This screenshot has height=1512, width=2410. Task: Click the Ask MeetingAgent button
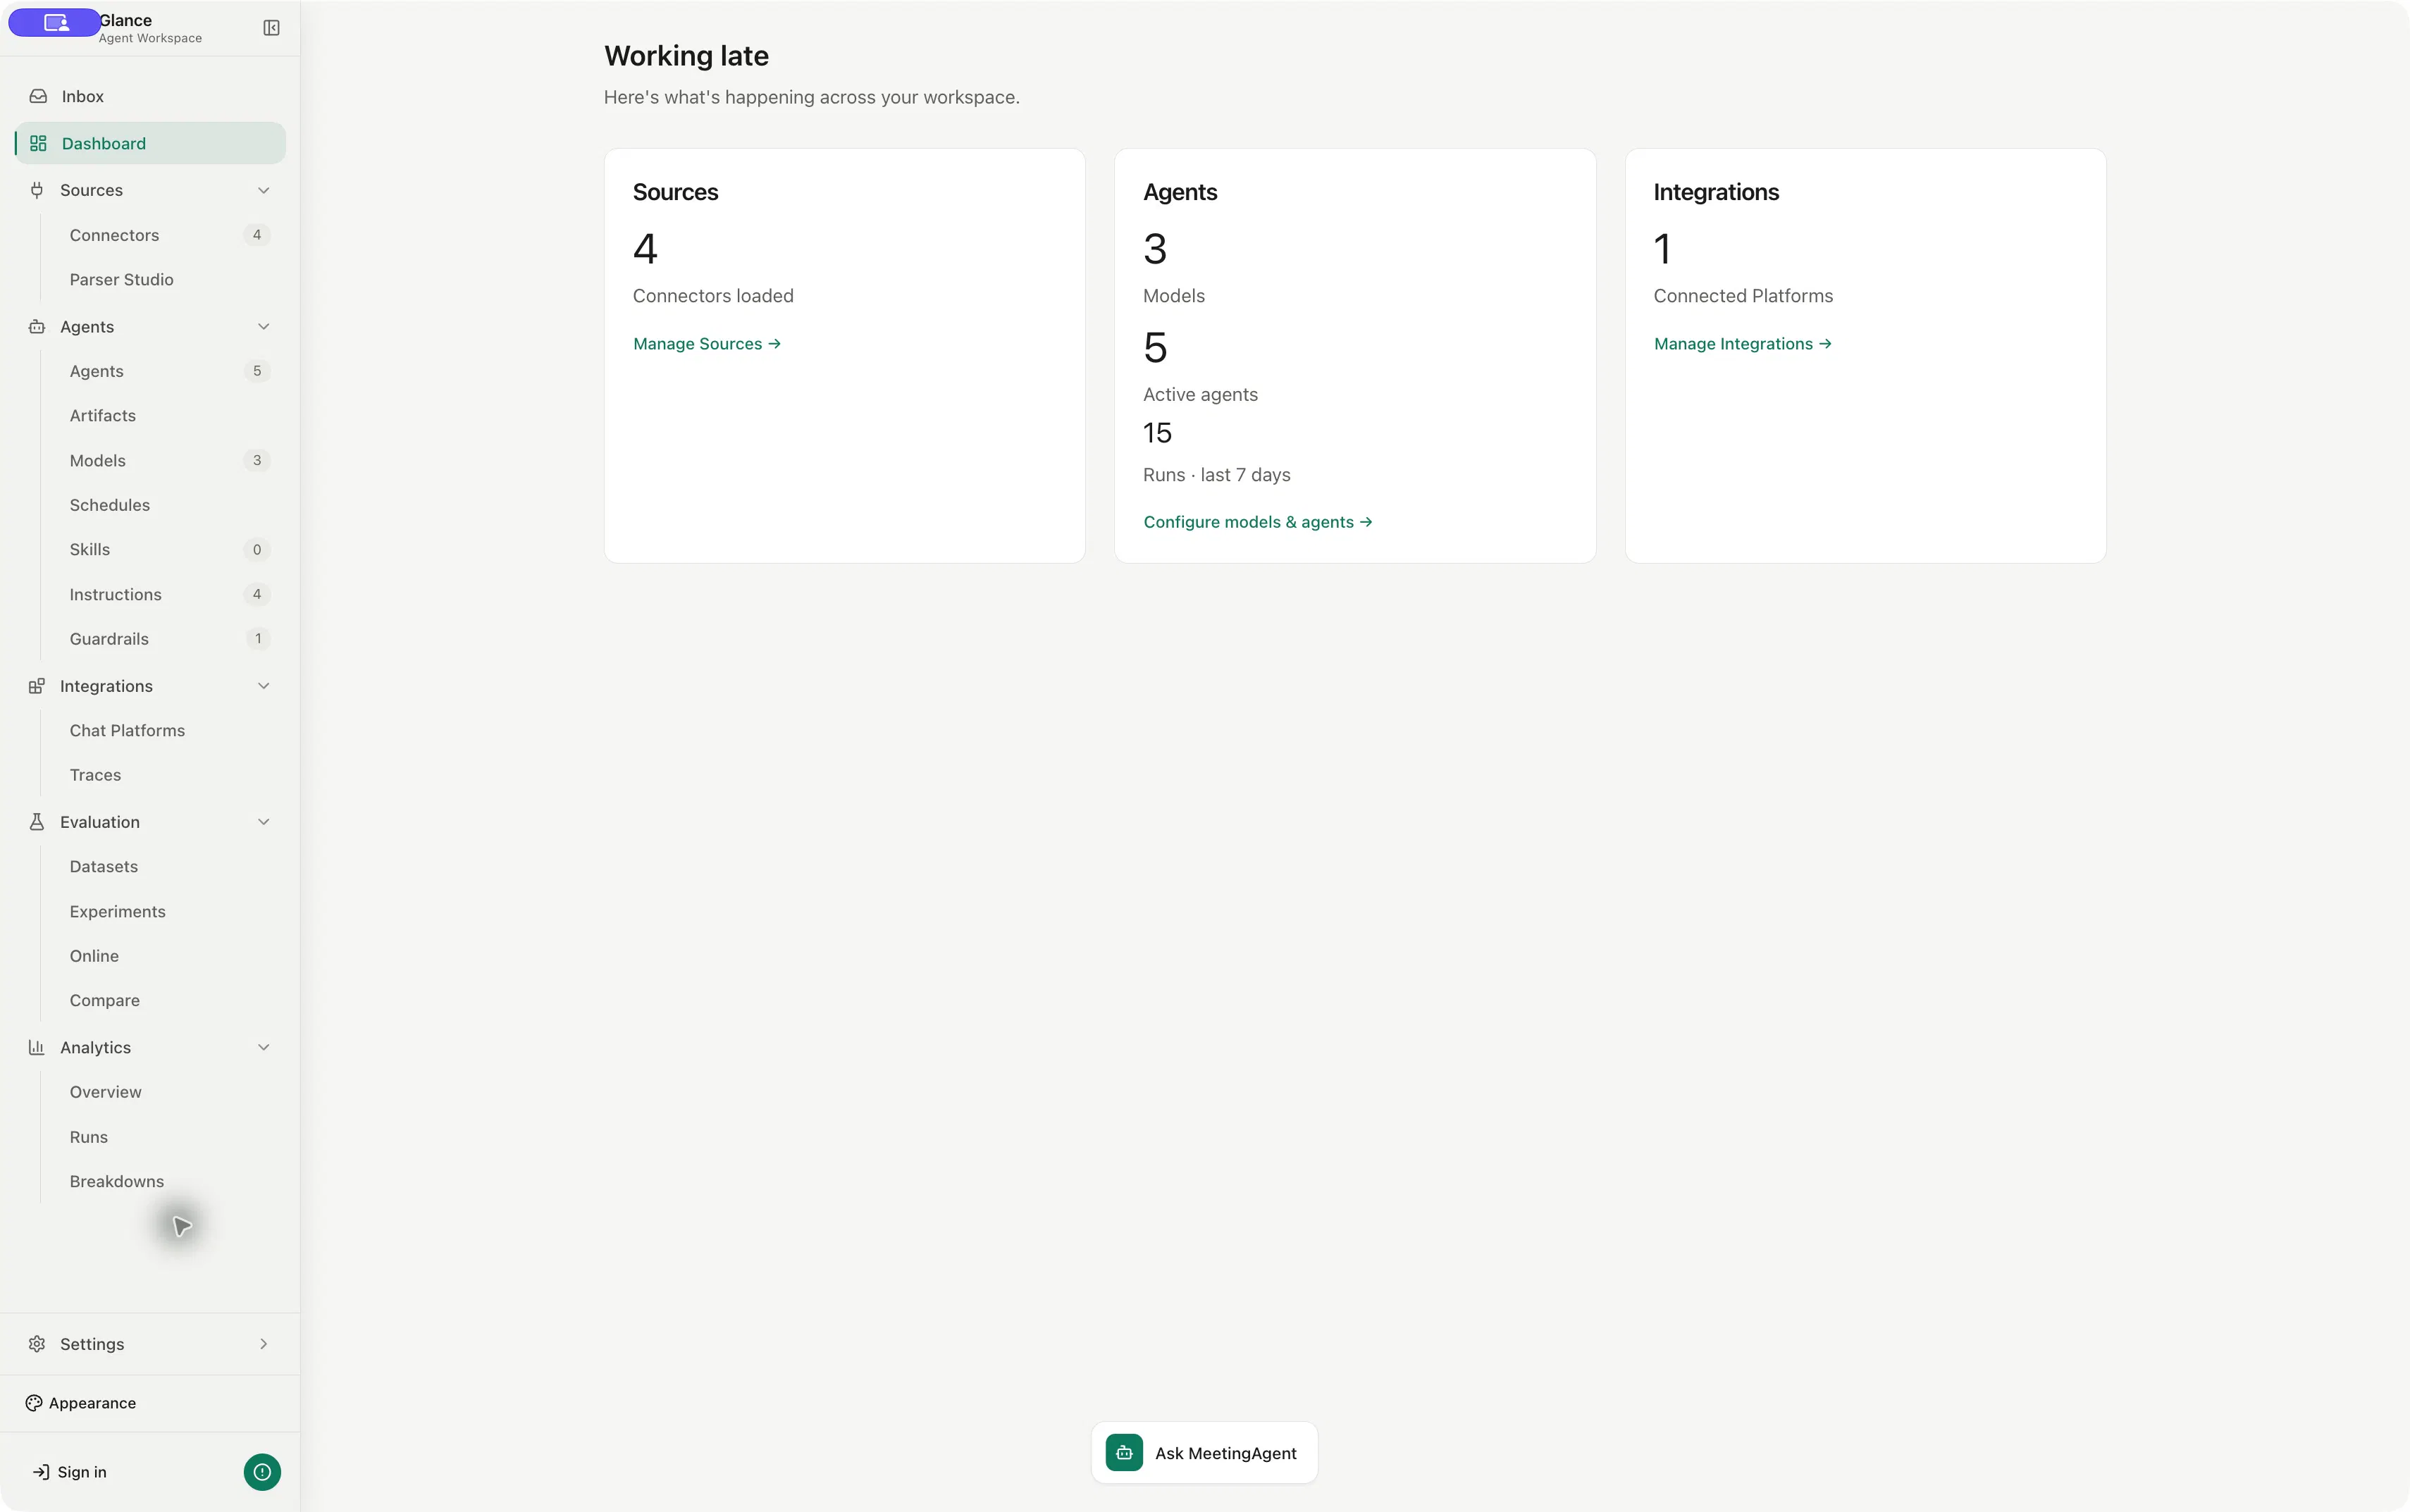[1204, 1453]
